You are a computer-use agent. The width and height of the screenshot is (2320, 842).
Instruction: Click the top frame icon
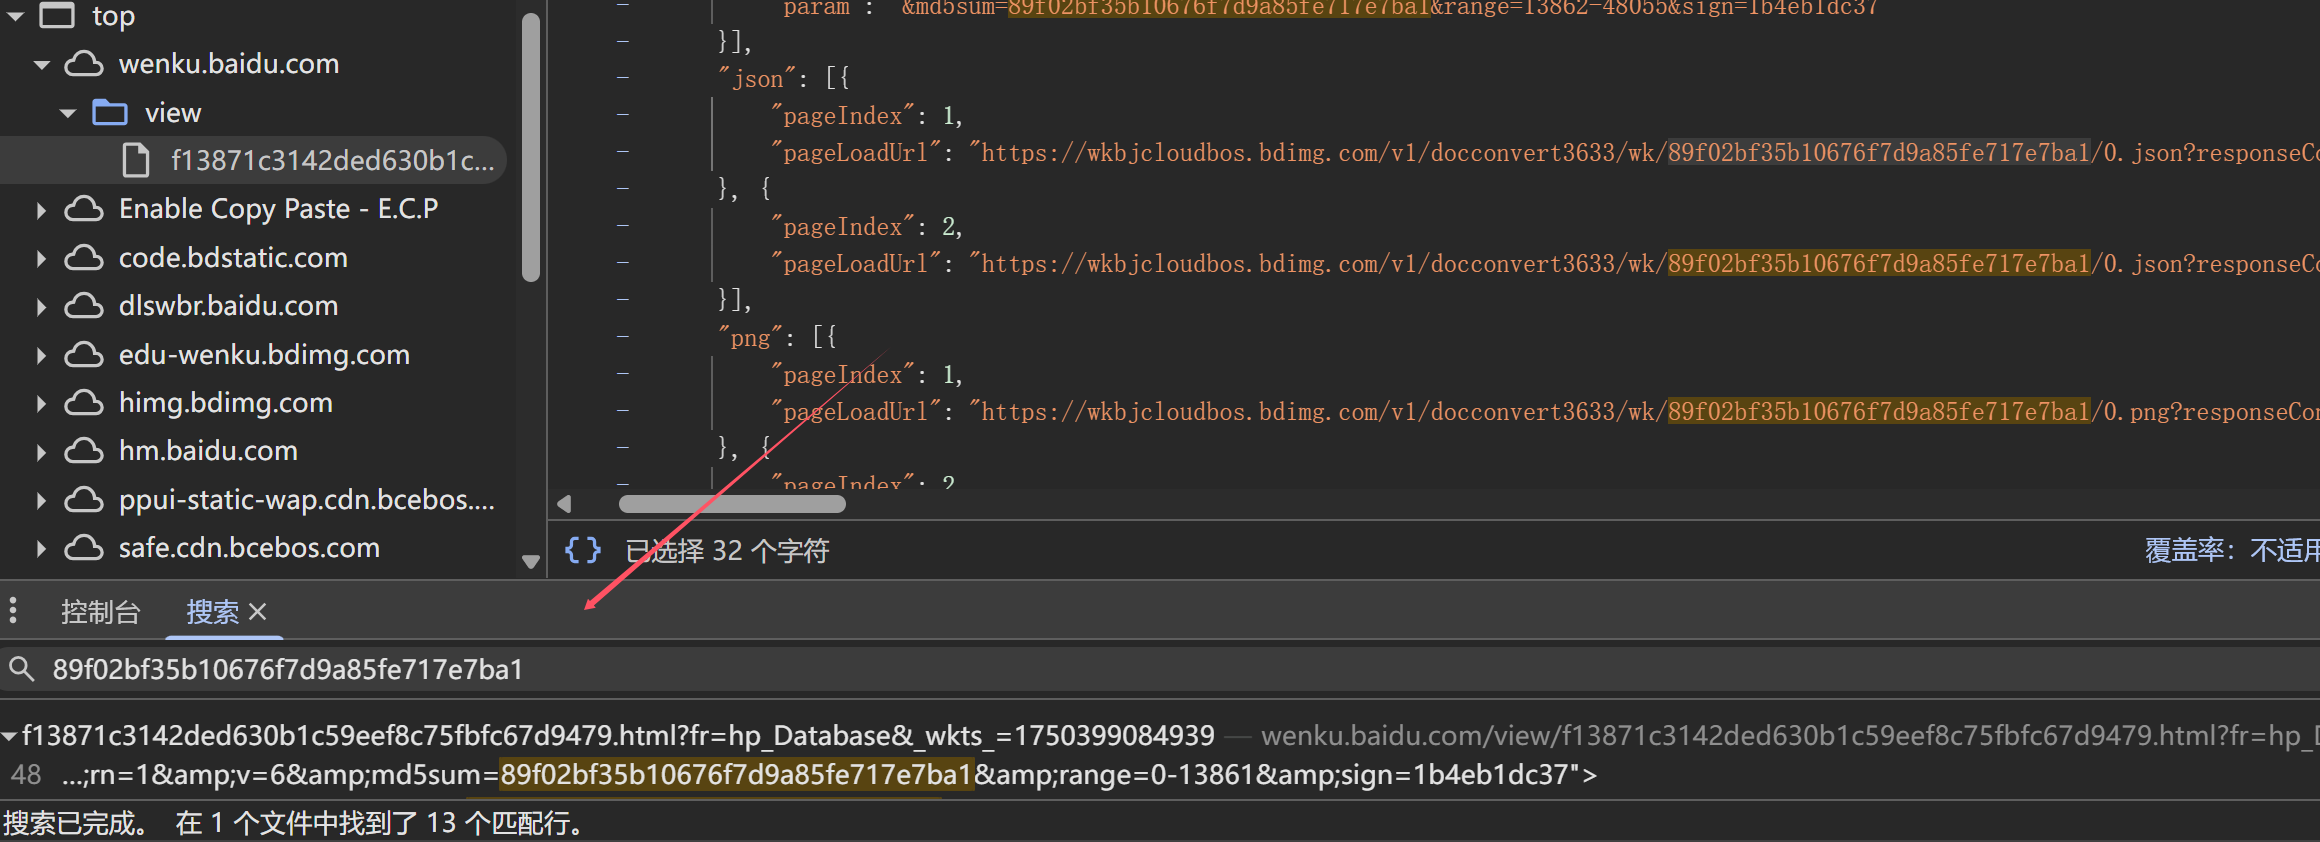click(57, 15)
